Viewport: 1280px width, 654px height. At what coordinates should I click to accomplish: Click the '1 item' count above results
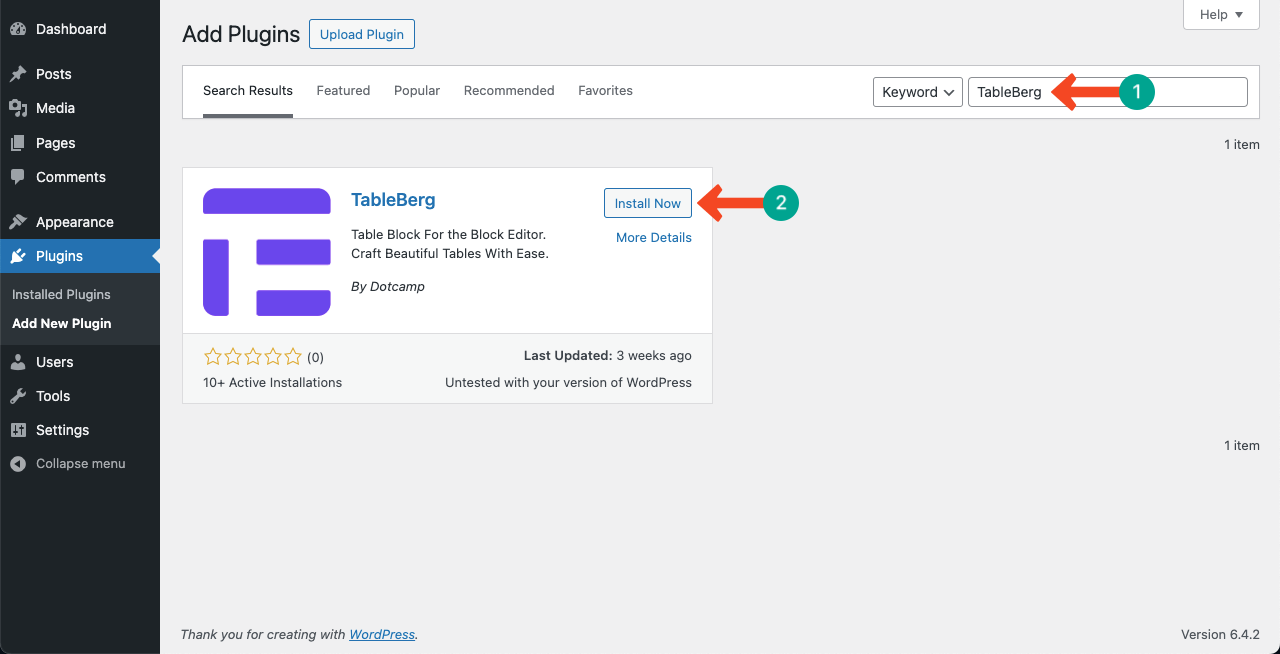click(x=1242, y=145)
